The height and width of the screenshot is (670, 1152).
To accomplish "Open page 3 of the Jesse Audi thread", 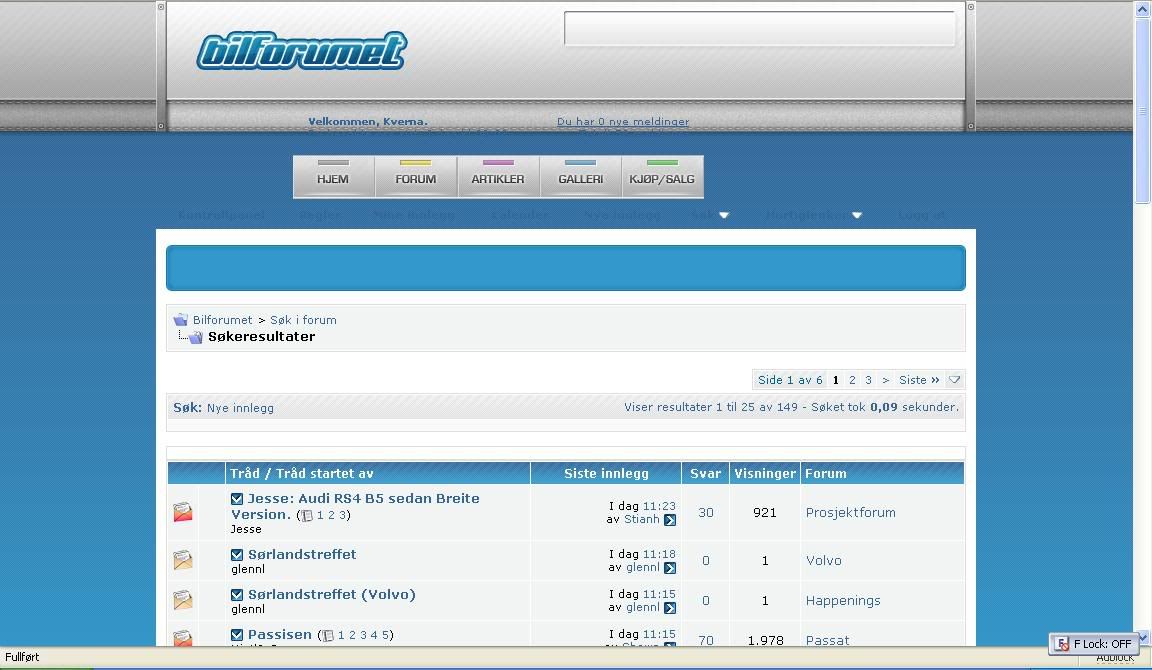I will [342, 516].
